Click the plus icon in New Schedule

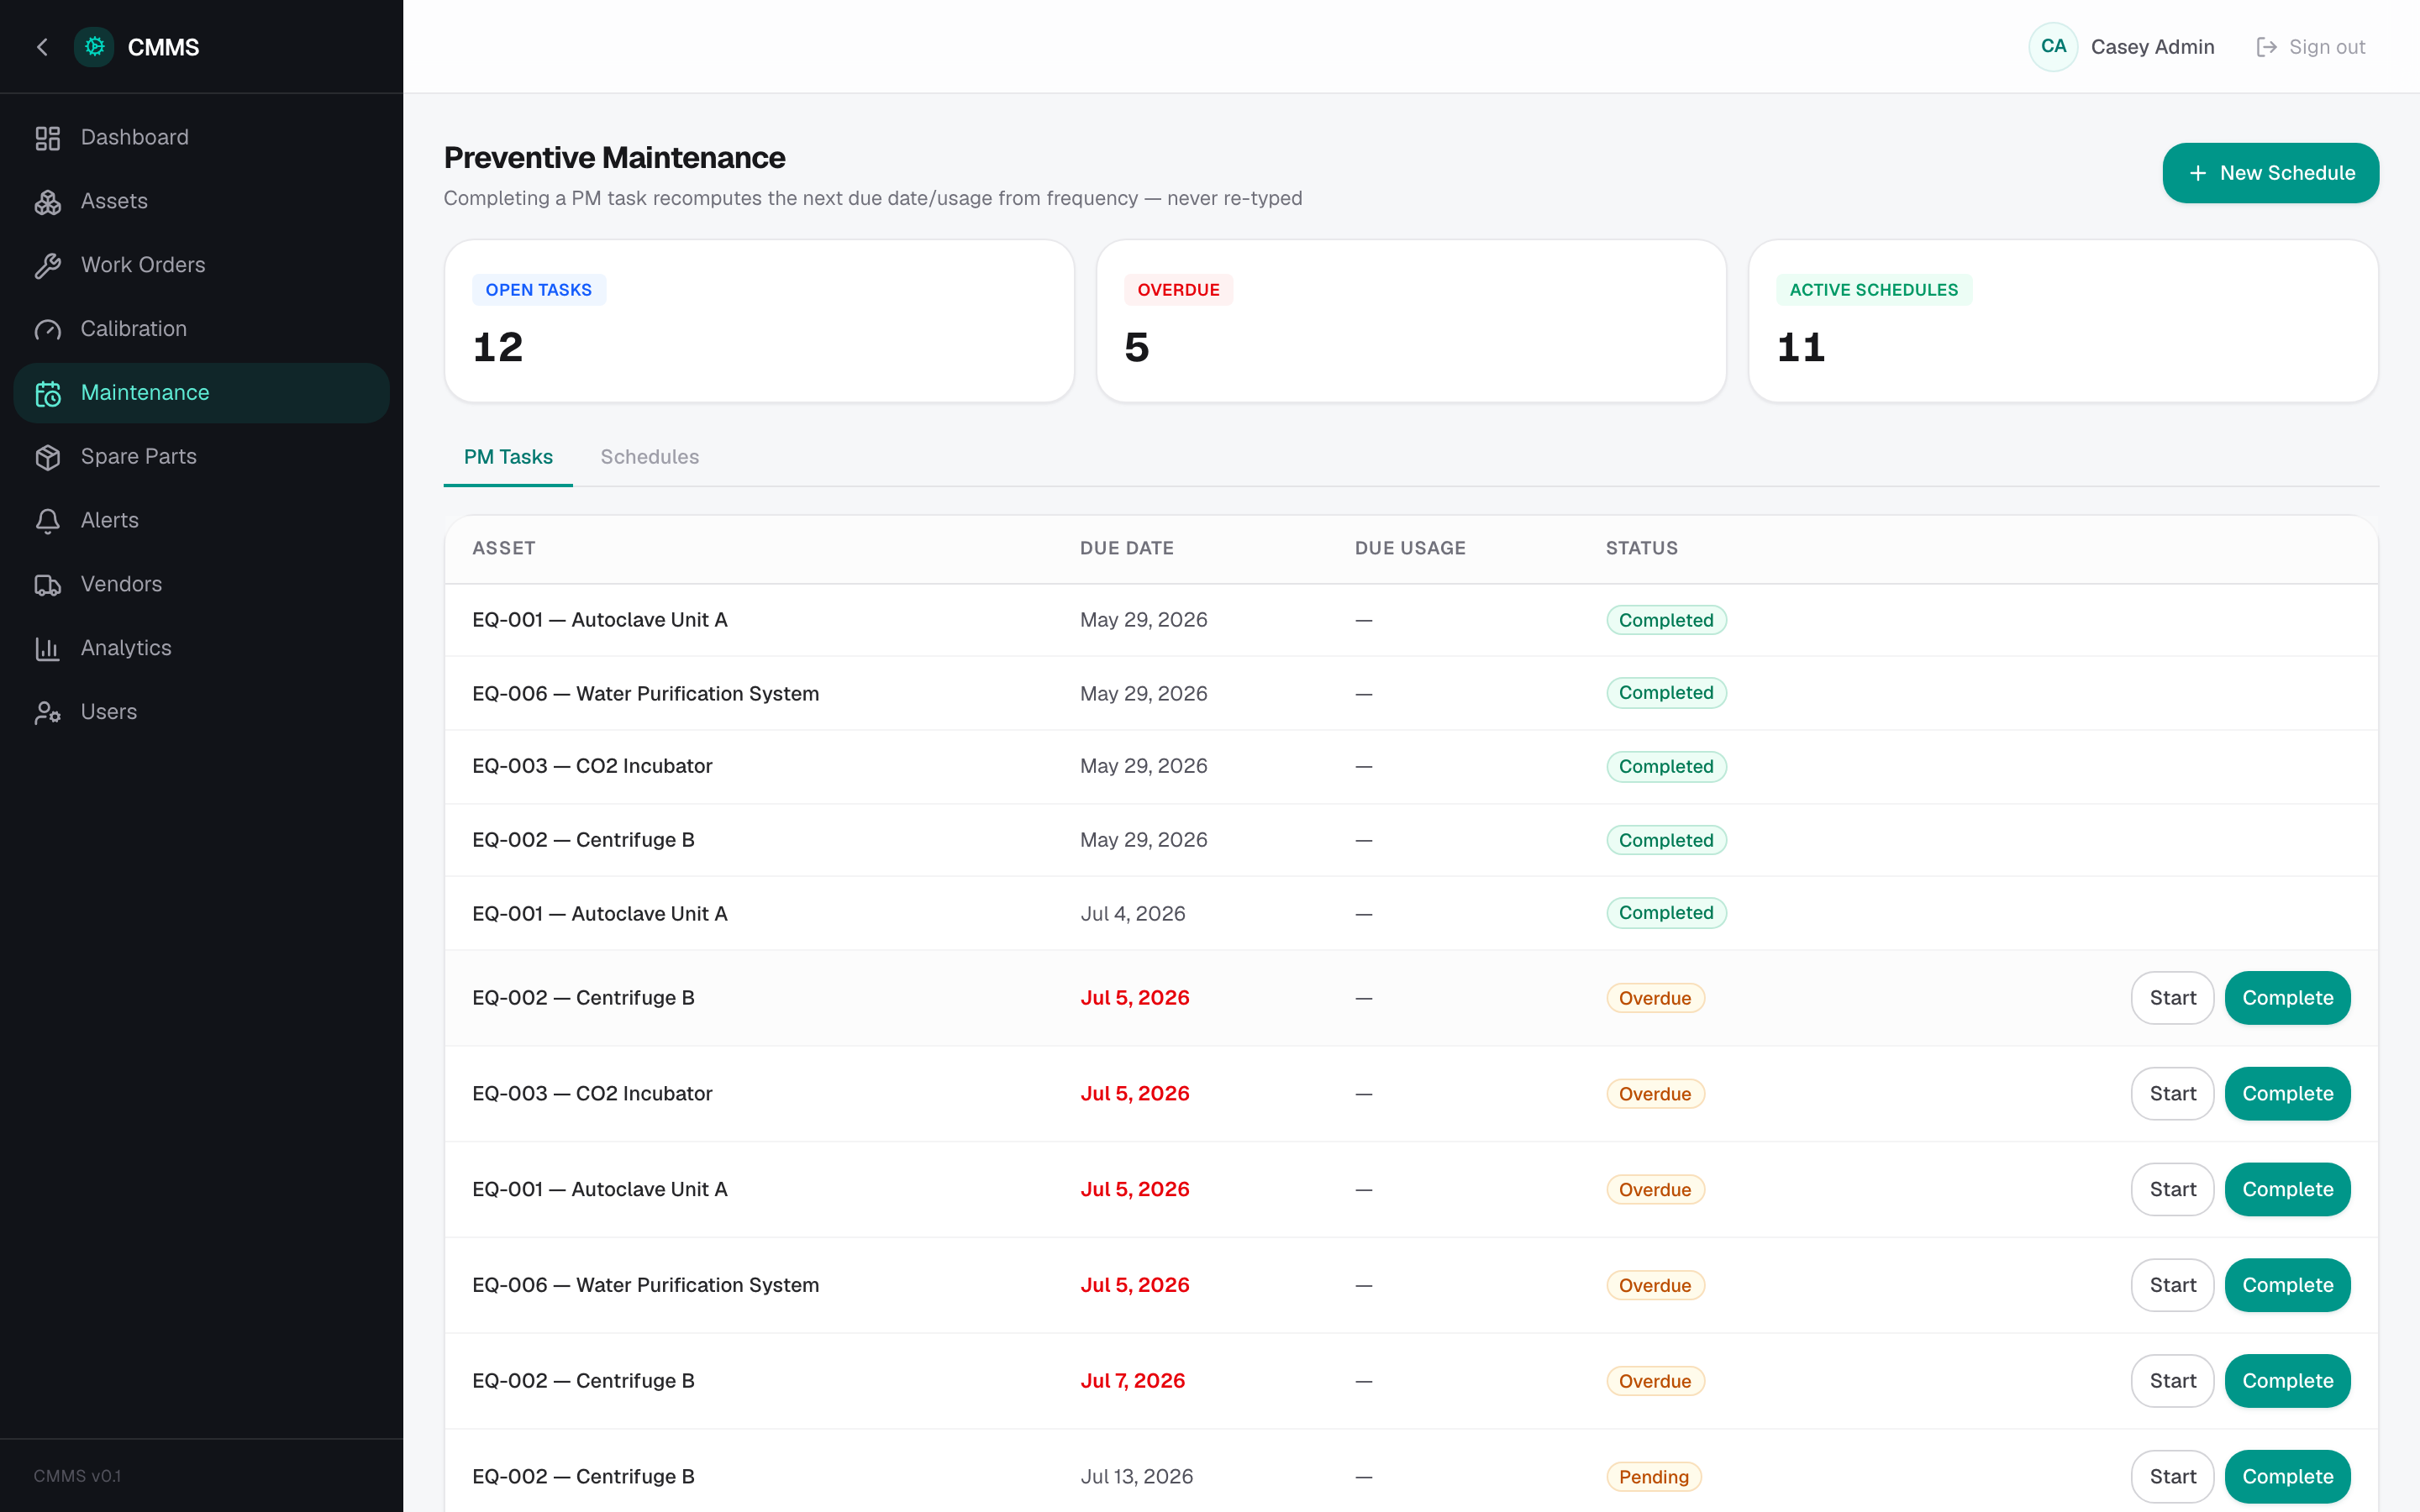point(2197,173)
